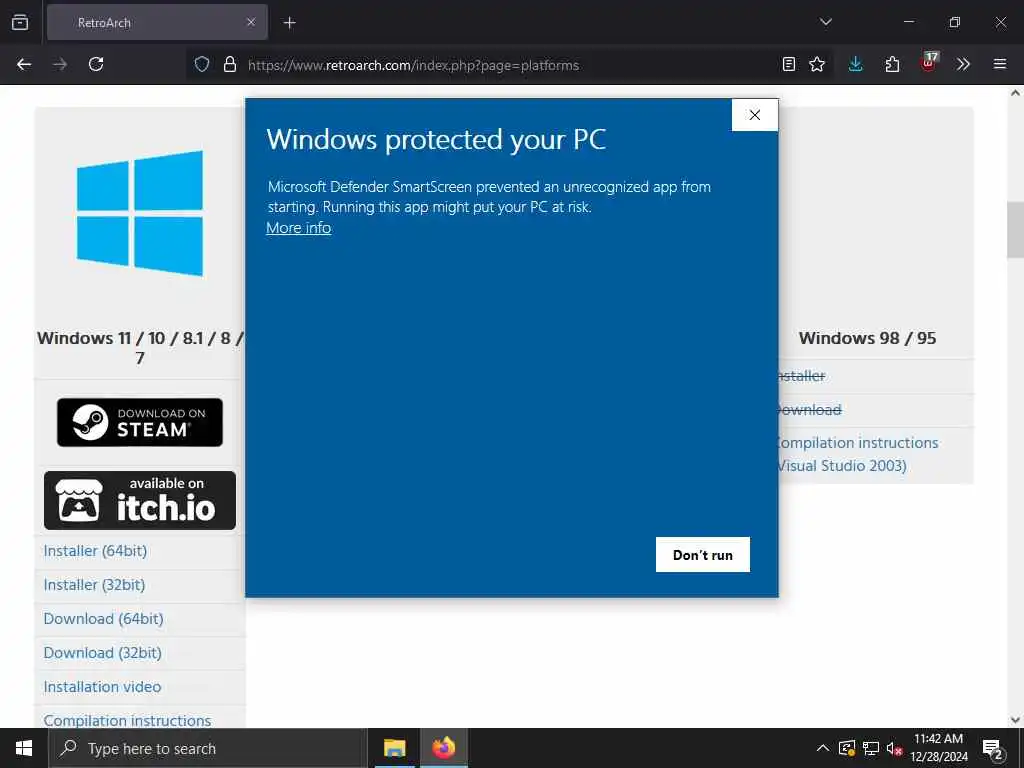Click the page vertical scrollbar thumb
The image size is (1024, 768).
(x=1015, y=230)
